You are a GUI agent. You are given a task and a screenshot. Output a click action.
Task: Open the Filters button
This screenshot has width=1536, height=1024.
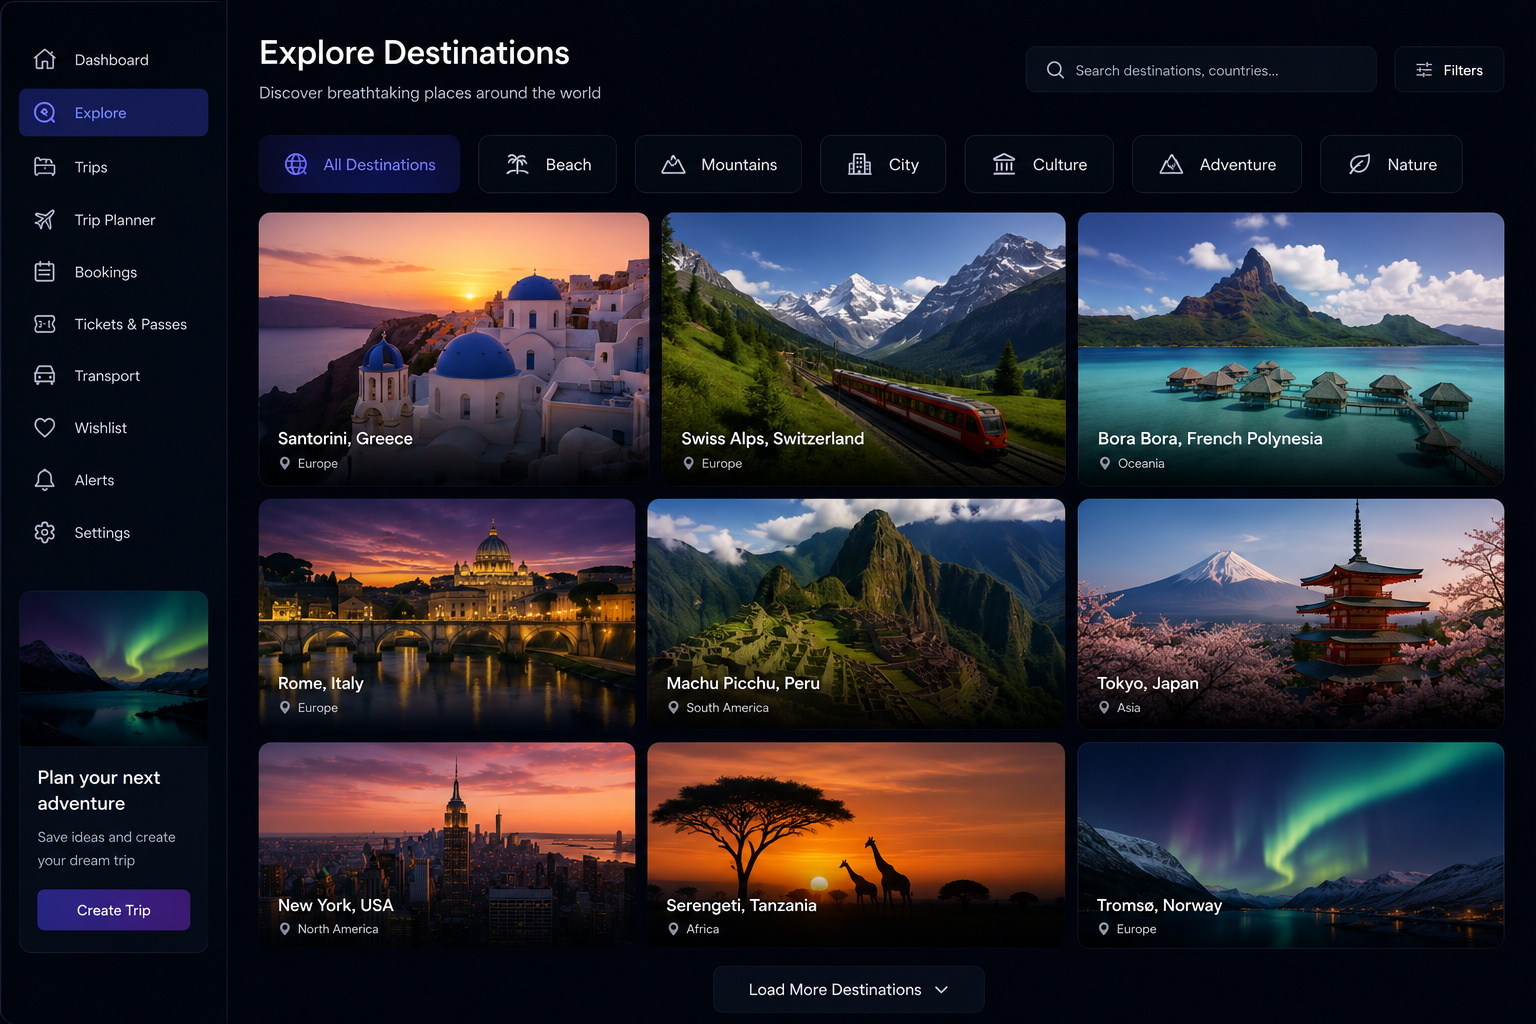1449,70
